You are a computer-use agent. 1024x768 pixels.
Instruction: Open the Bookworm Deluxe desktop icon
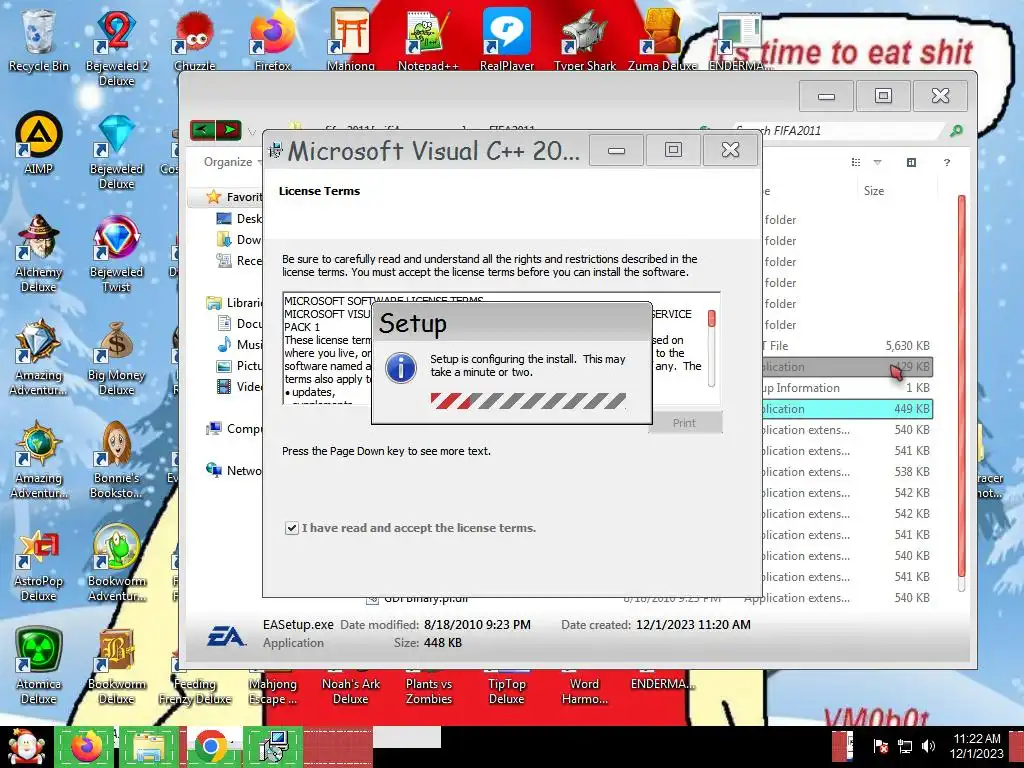(x=116, y=666)
